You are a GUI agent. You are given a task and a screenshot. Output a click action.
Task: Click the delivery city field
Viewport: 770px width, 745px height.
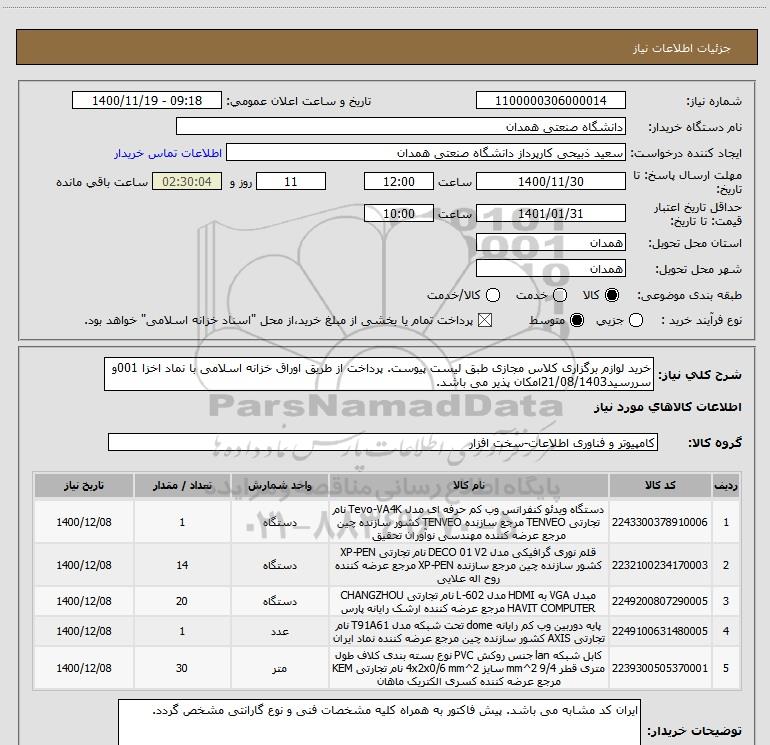[550, 269]
